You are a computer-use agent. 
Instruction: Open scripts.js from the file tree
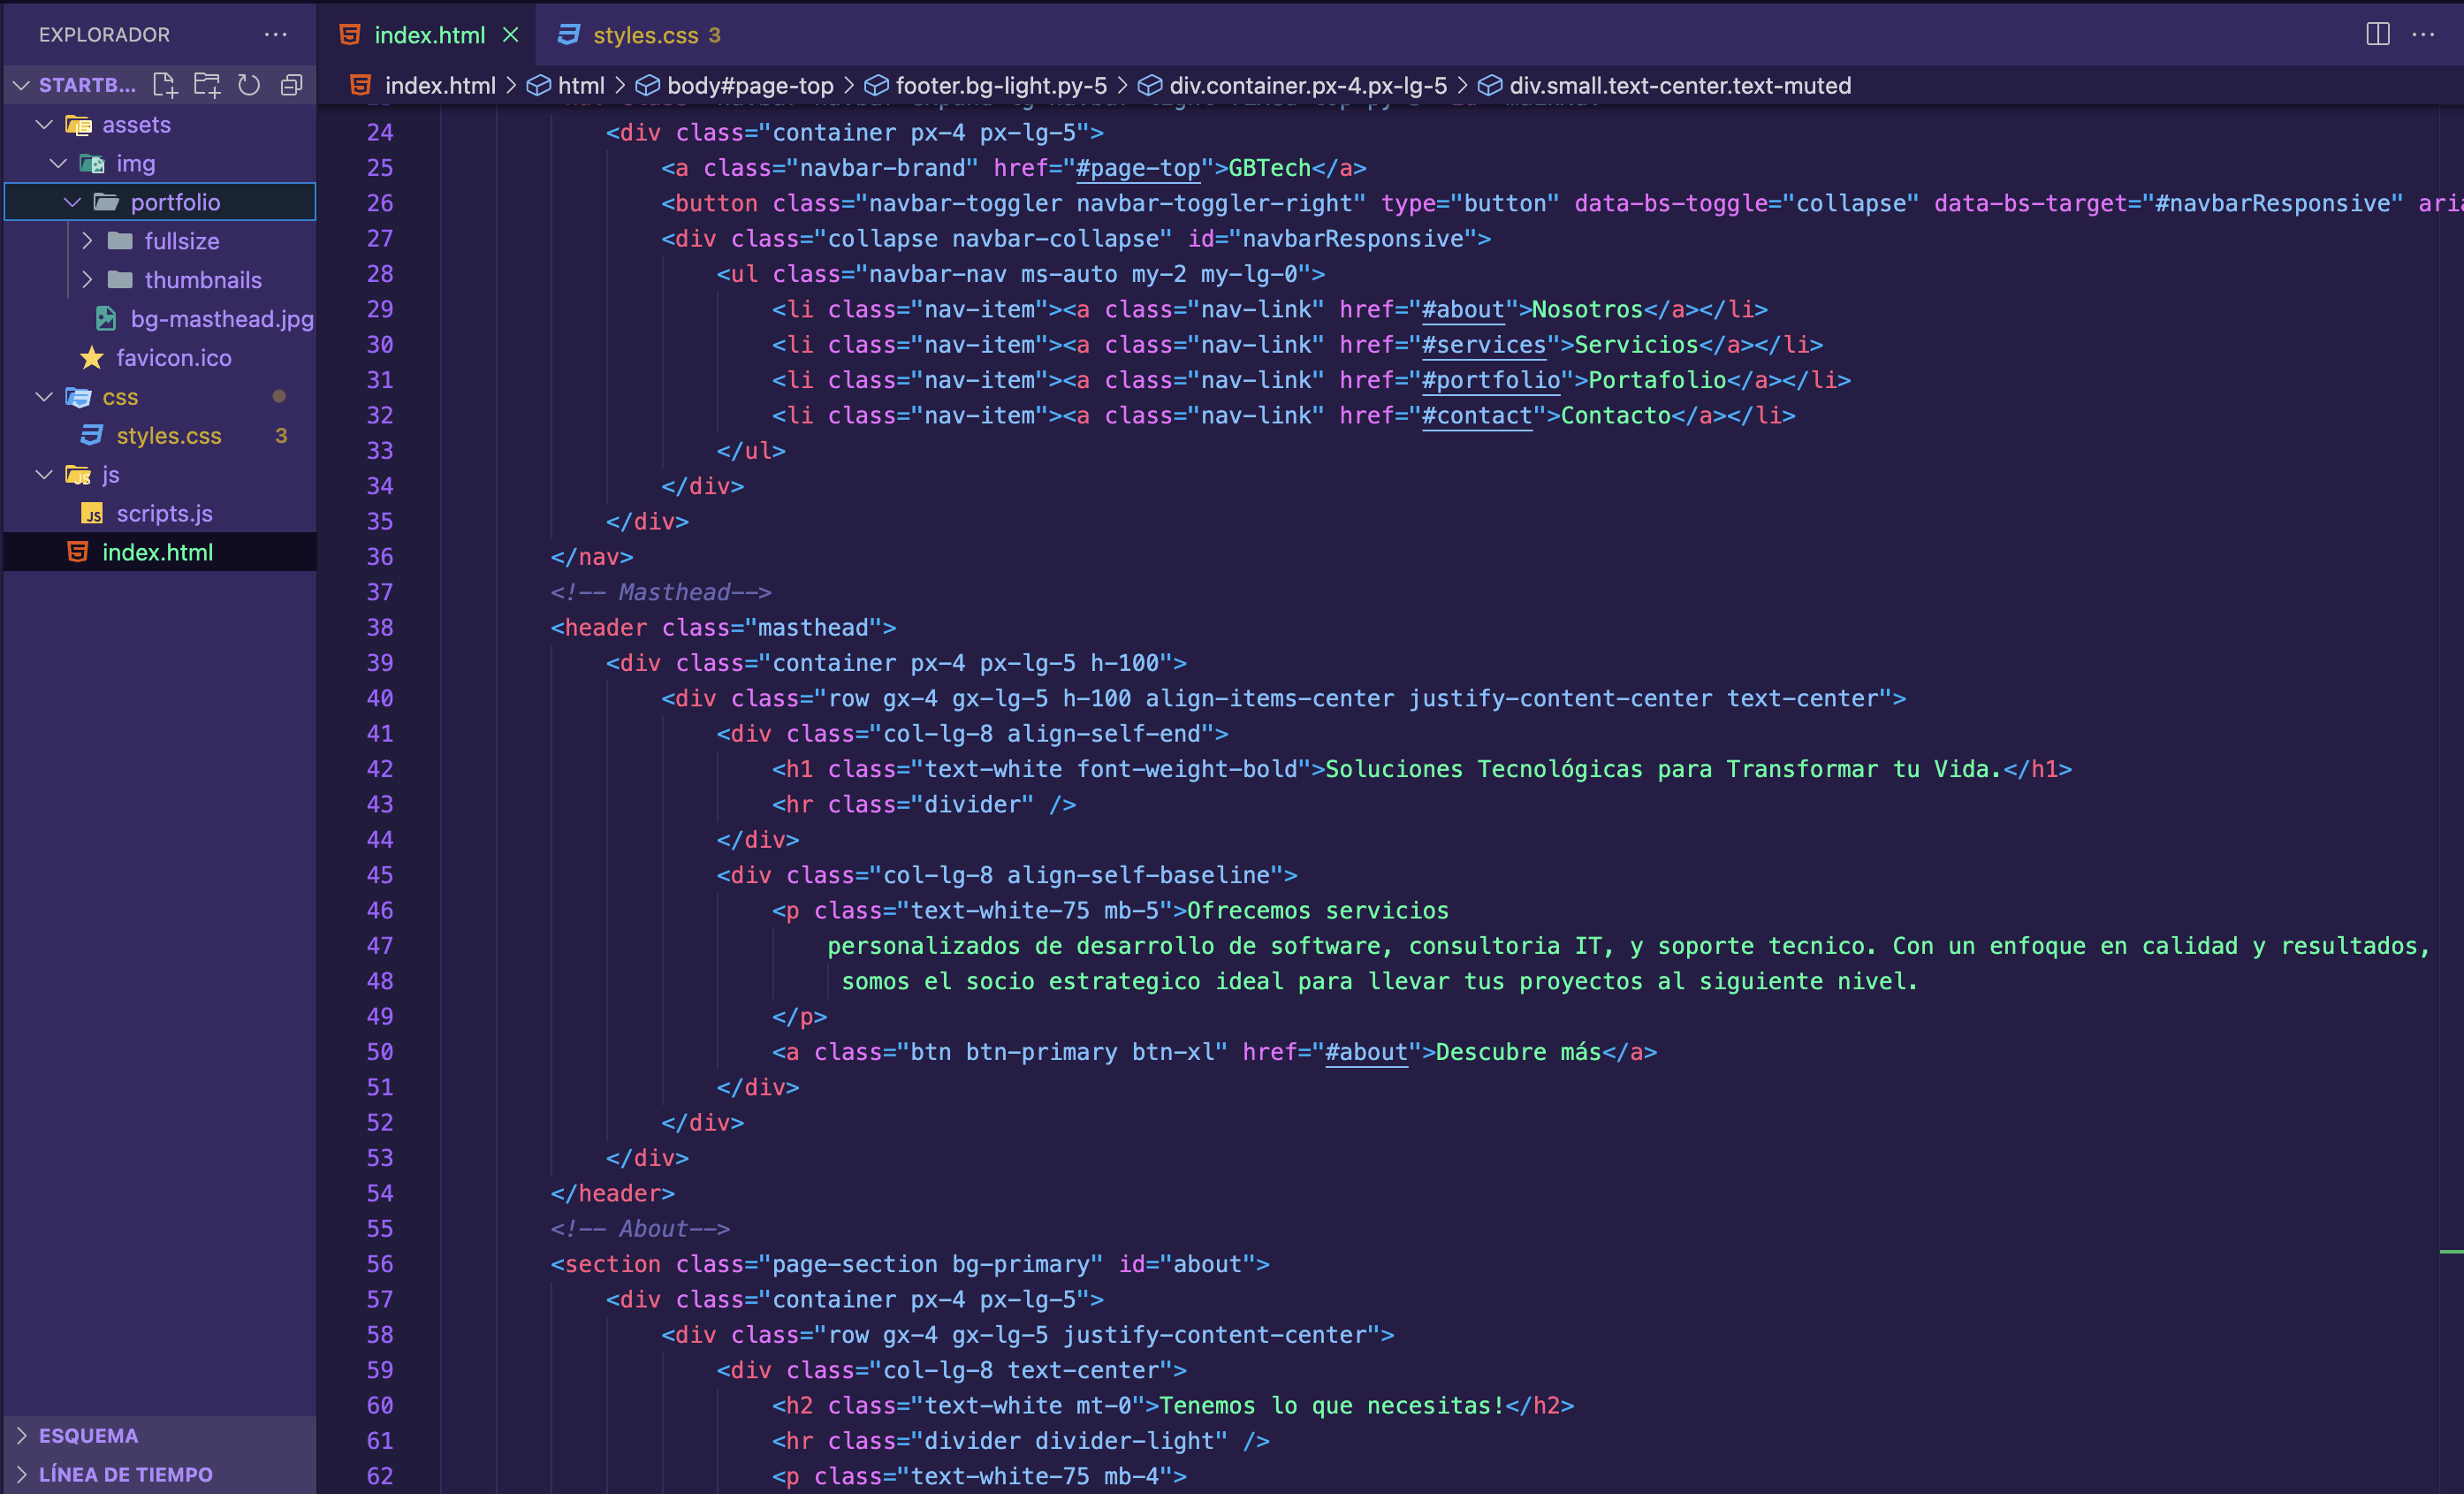tap(164, 513)
